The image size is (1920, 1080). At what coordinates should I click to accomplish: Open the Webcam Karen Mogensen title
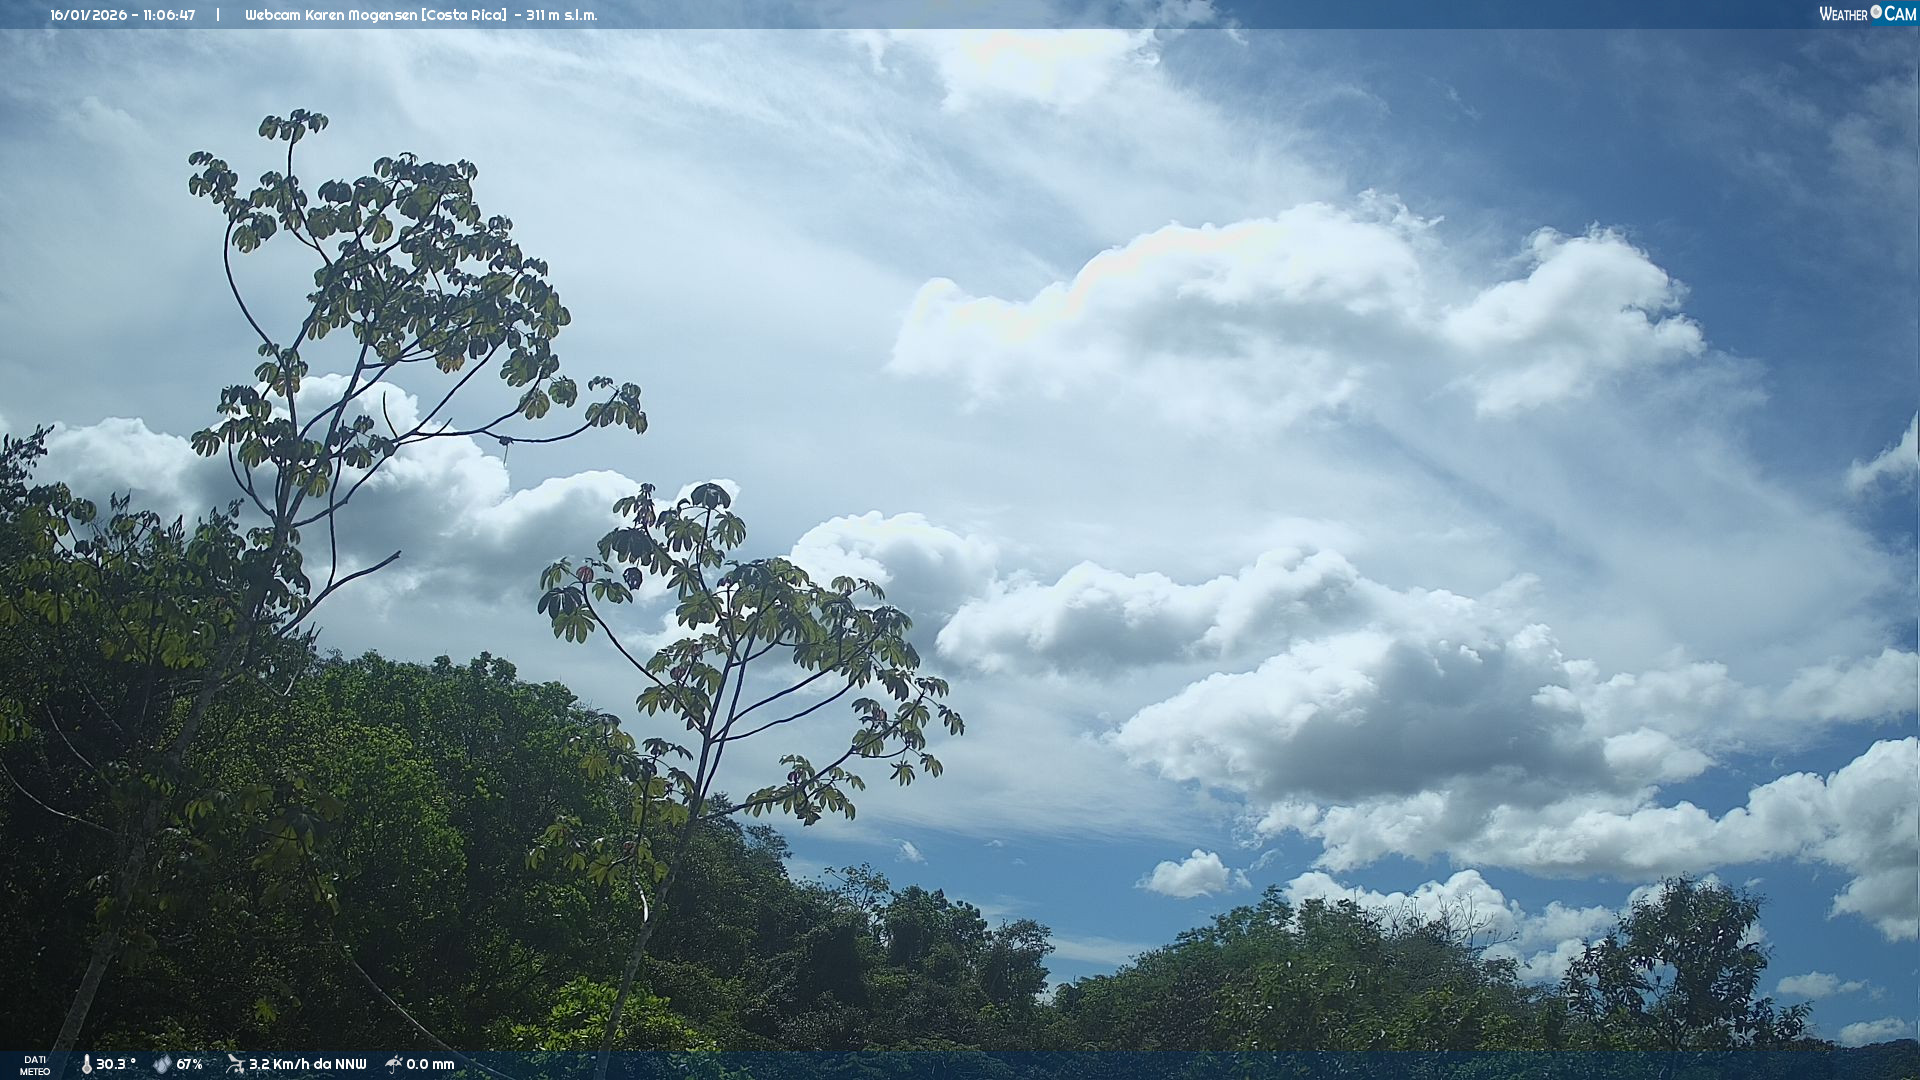tap(330, 15)
